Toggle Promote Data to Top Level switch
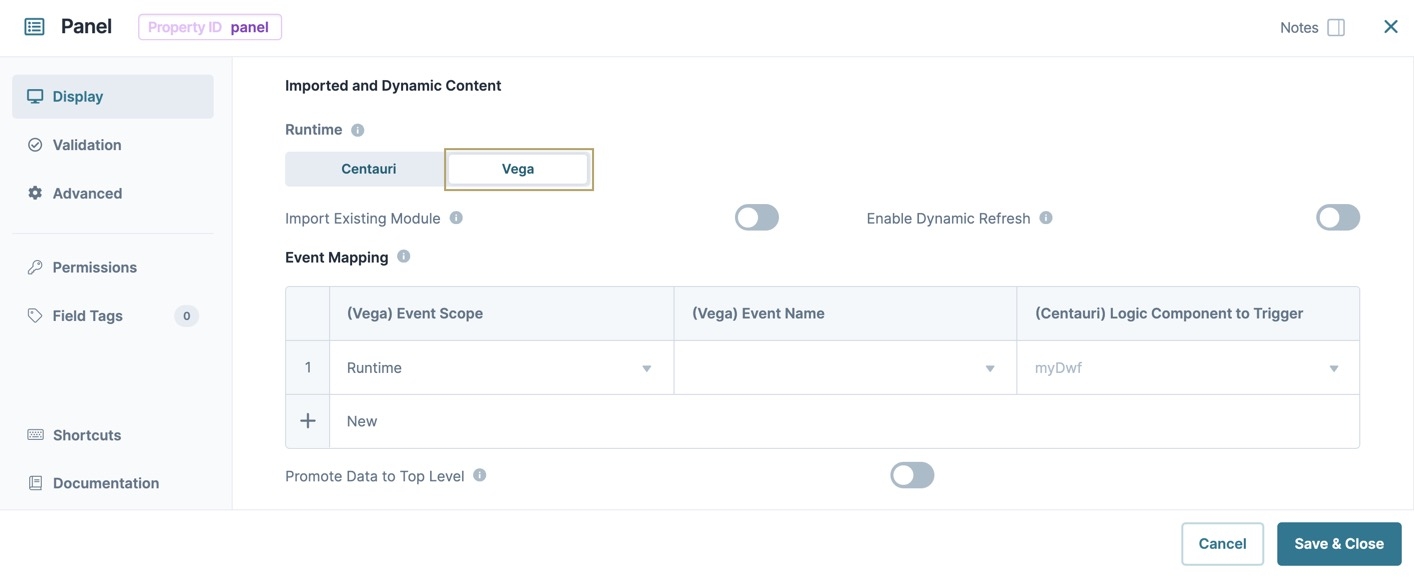Screen dimensions: 1414x580 pos(912,475)
